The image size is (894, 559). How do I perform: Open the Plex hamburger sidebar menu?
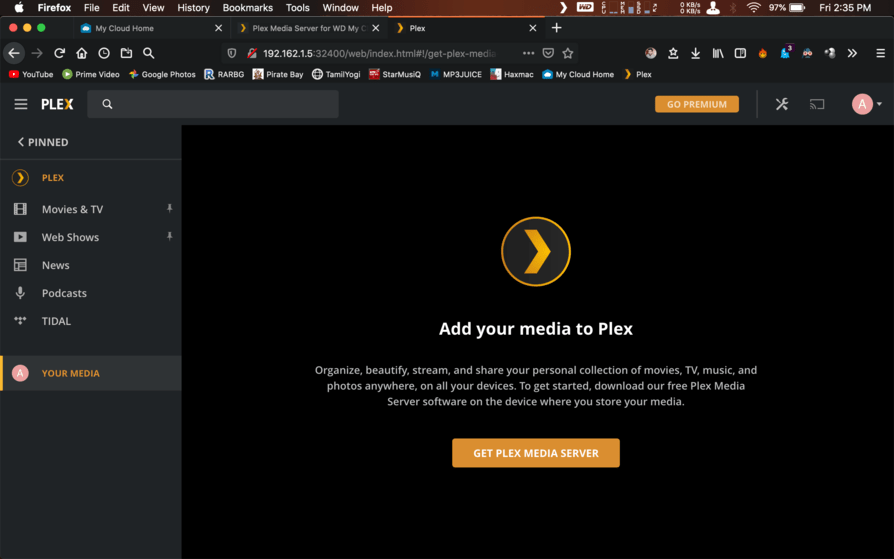21,104
